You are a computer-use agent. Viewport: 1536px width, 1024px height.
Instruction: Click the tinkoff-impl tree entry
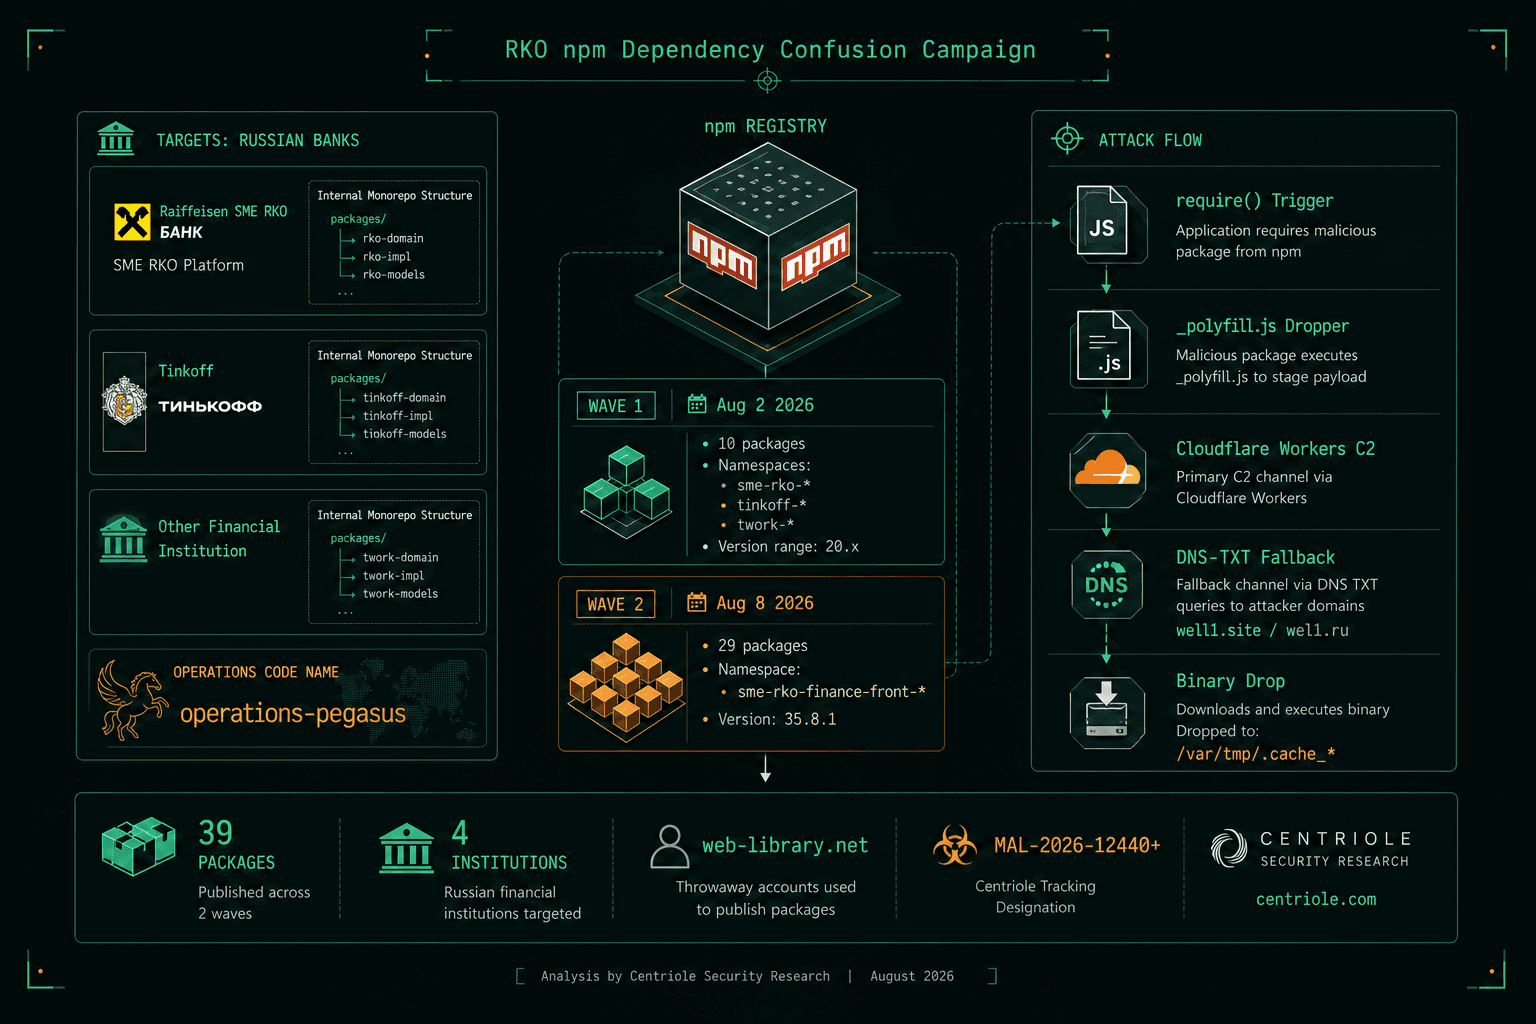398,415
